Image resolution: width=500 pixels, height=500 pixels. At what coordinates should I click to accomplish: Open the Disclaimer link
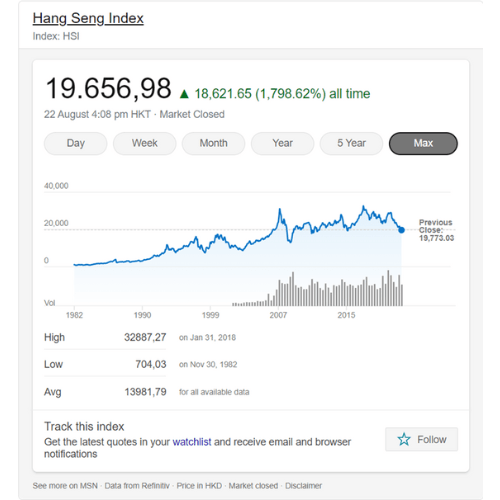click(x=304, y=486)
